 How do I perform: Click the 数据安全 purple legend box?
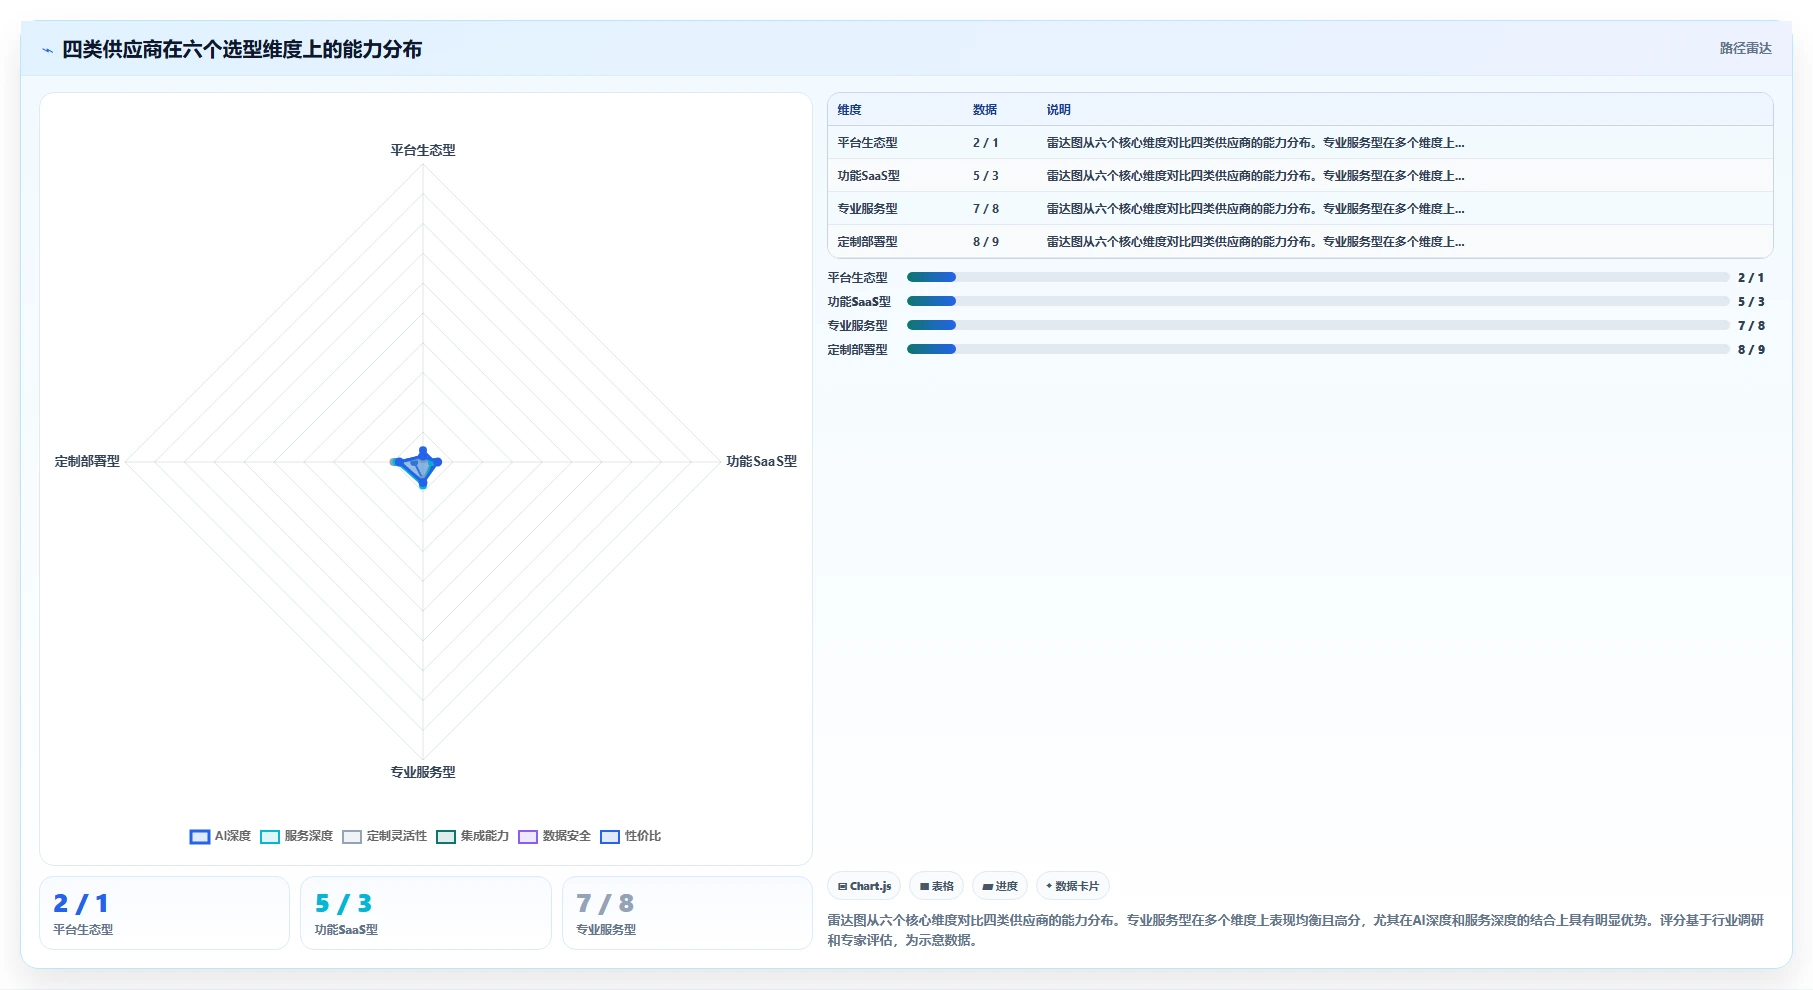[528, 837]
